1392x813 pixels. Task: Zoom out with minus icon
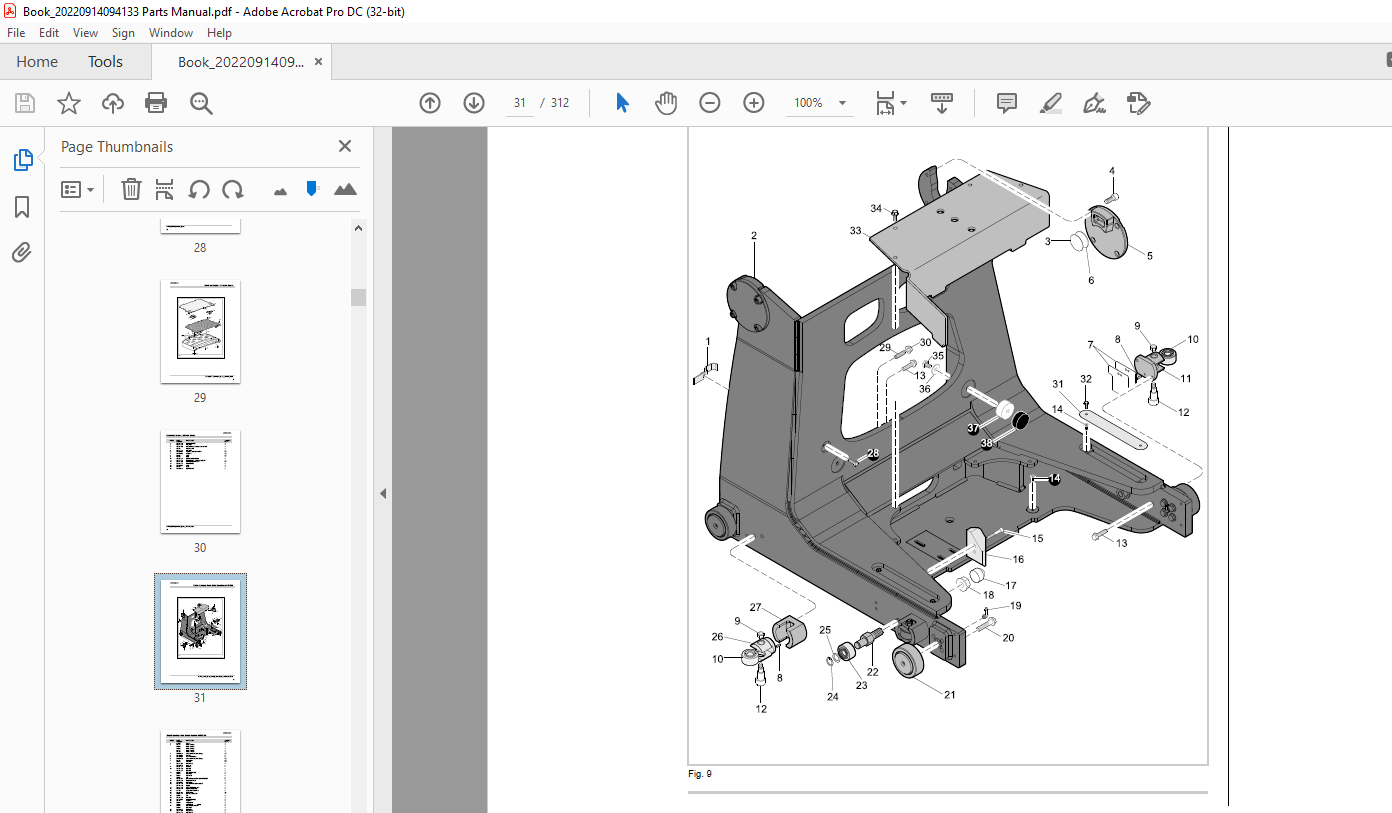point(710,103)
